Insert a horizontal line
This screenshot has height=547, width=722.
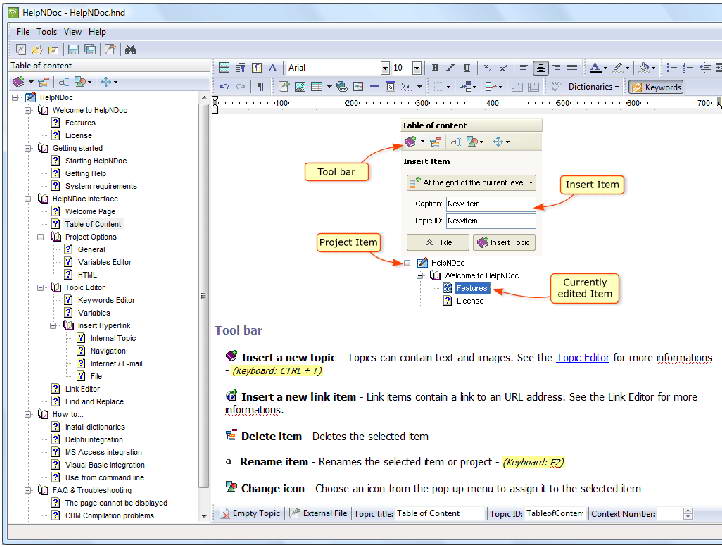click(x=374, y=86)
